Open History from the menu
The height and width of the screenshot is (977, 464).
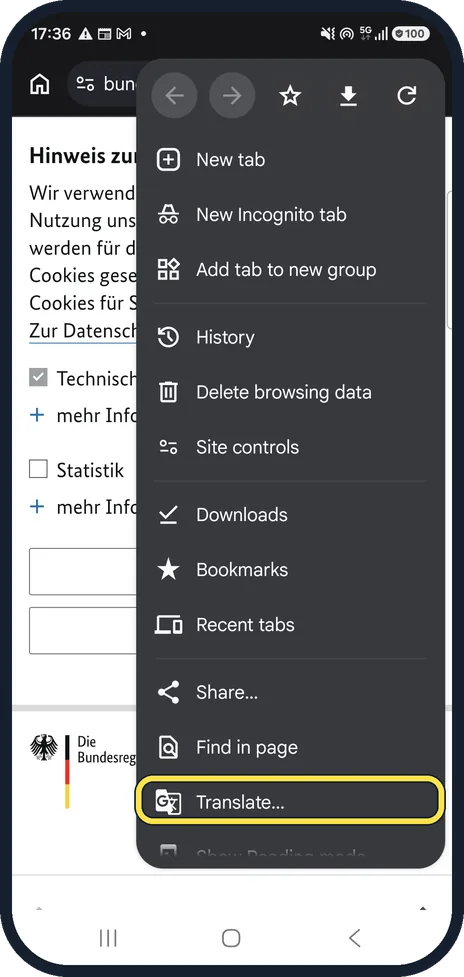(291, 338)
